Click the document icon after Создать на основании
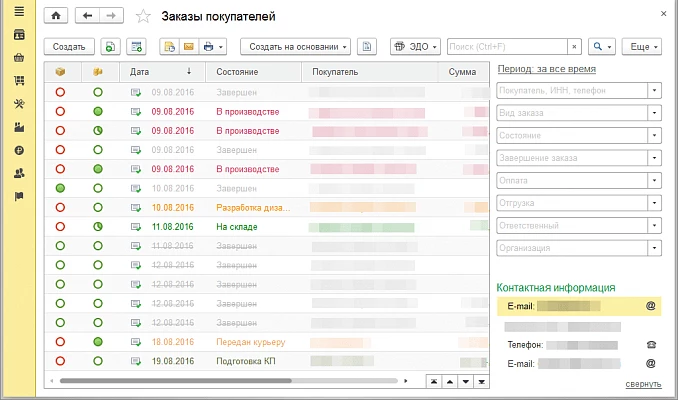Image resolution: width=678 pixels, height=400 pixels. [367, 47]
